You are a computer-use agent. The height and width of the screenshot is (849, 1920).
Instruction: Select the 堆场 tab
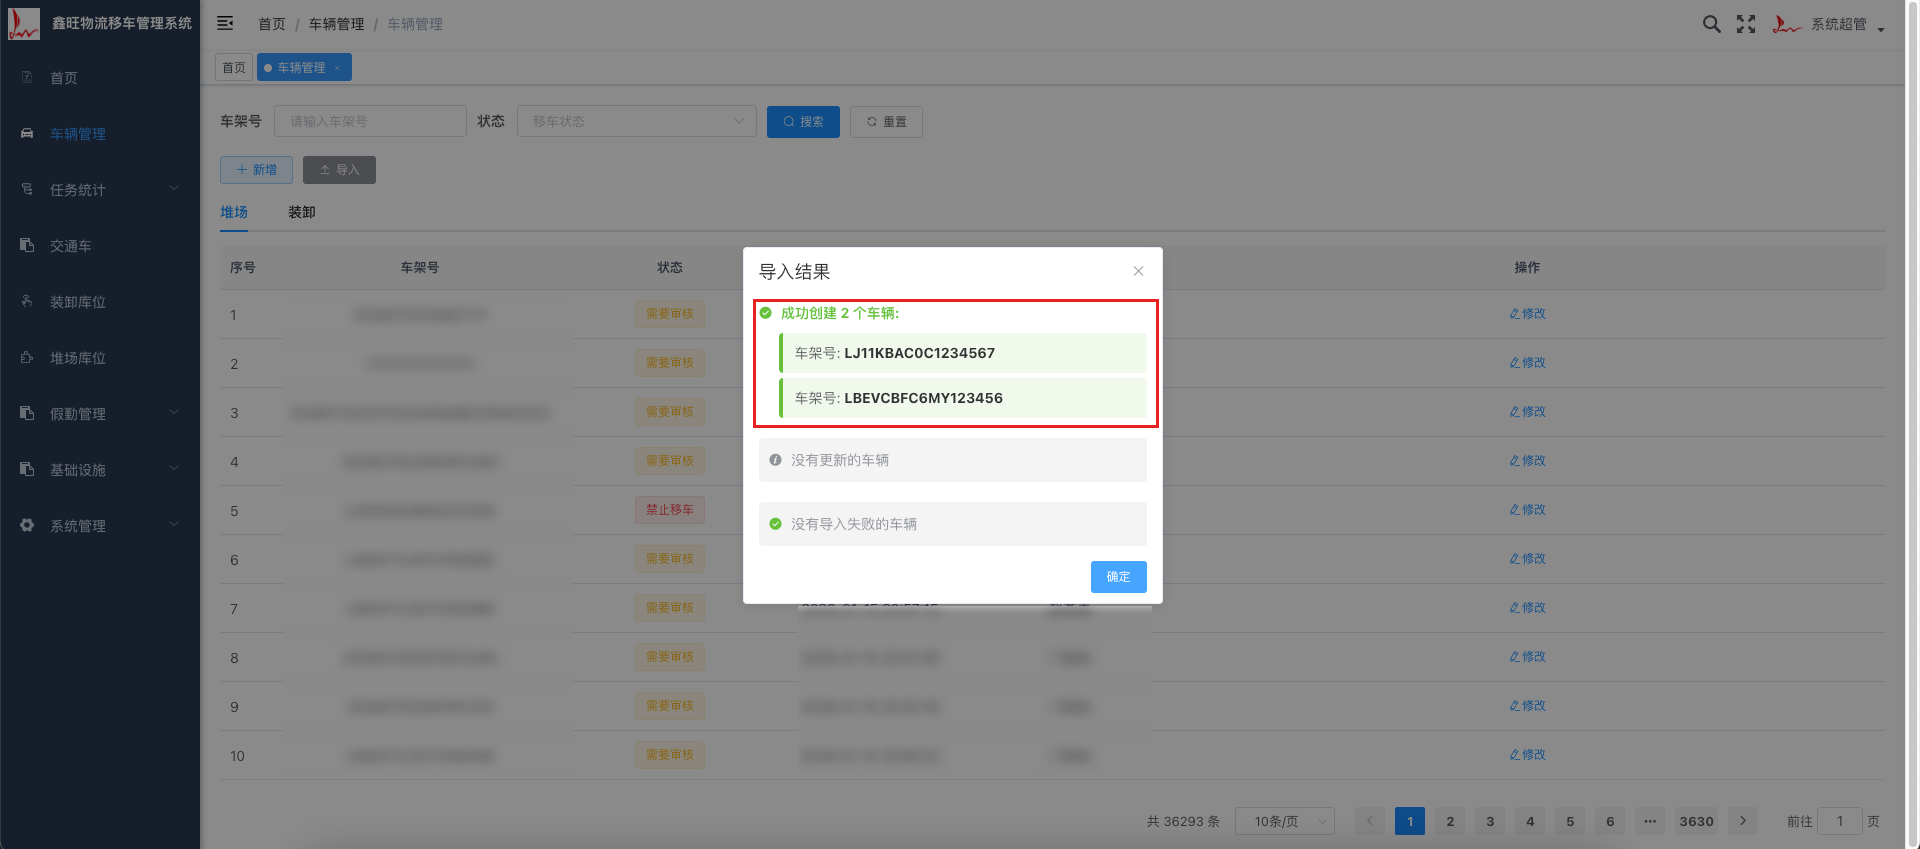234,212
